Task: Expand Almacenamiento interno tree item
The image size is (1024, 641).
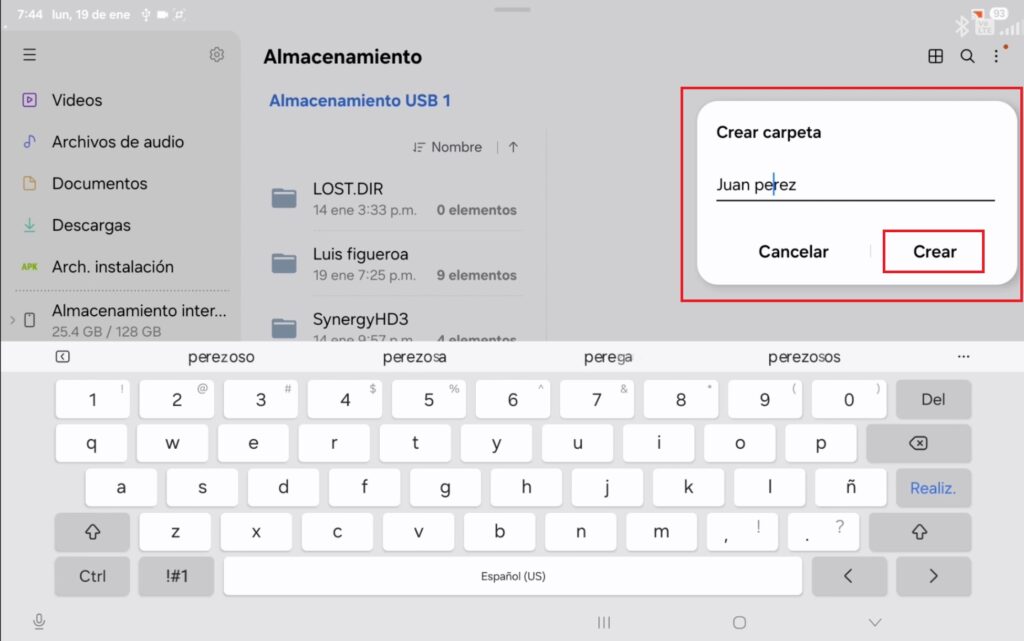Action: click(12, 320)
